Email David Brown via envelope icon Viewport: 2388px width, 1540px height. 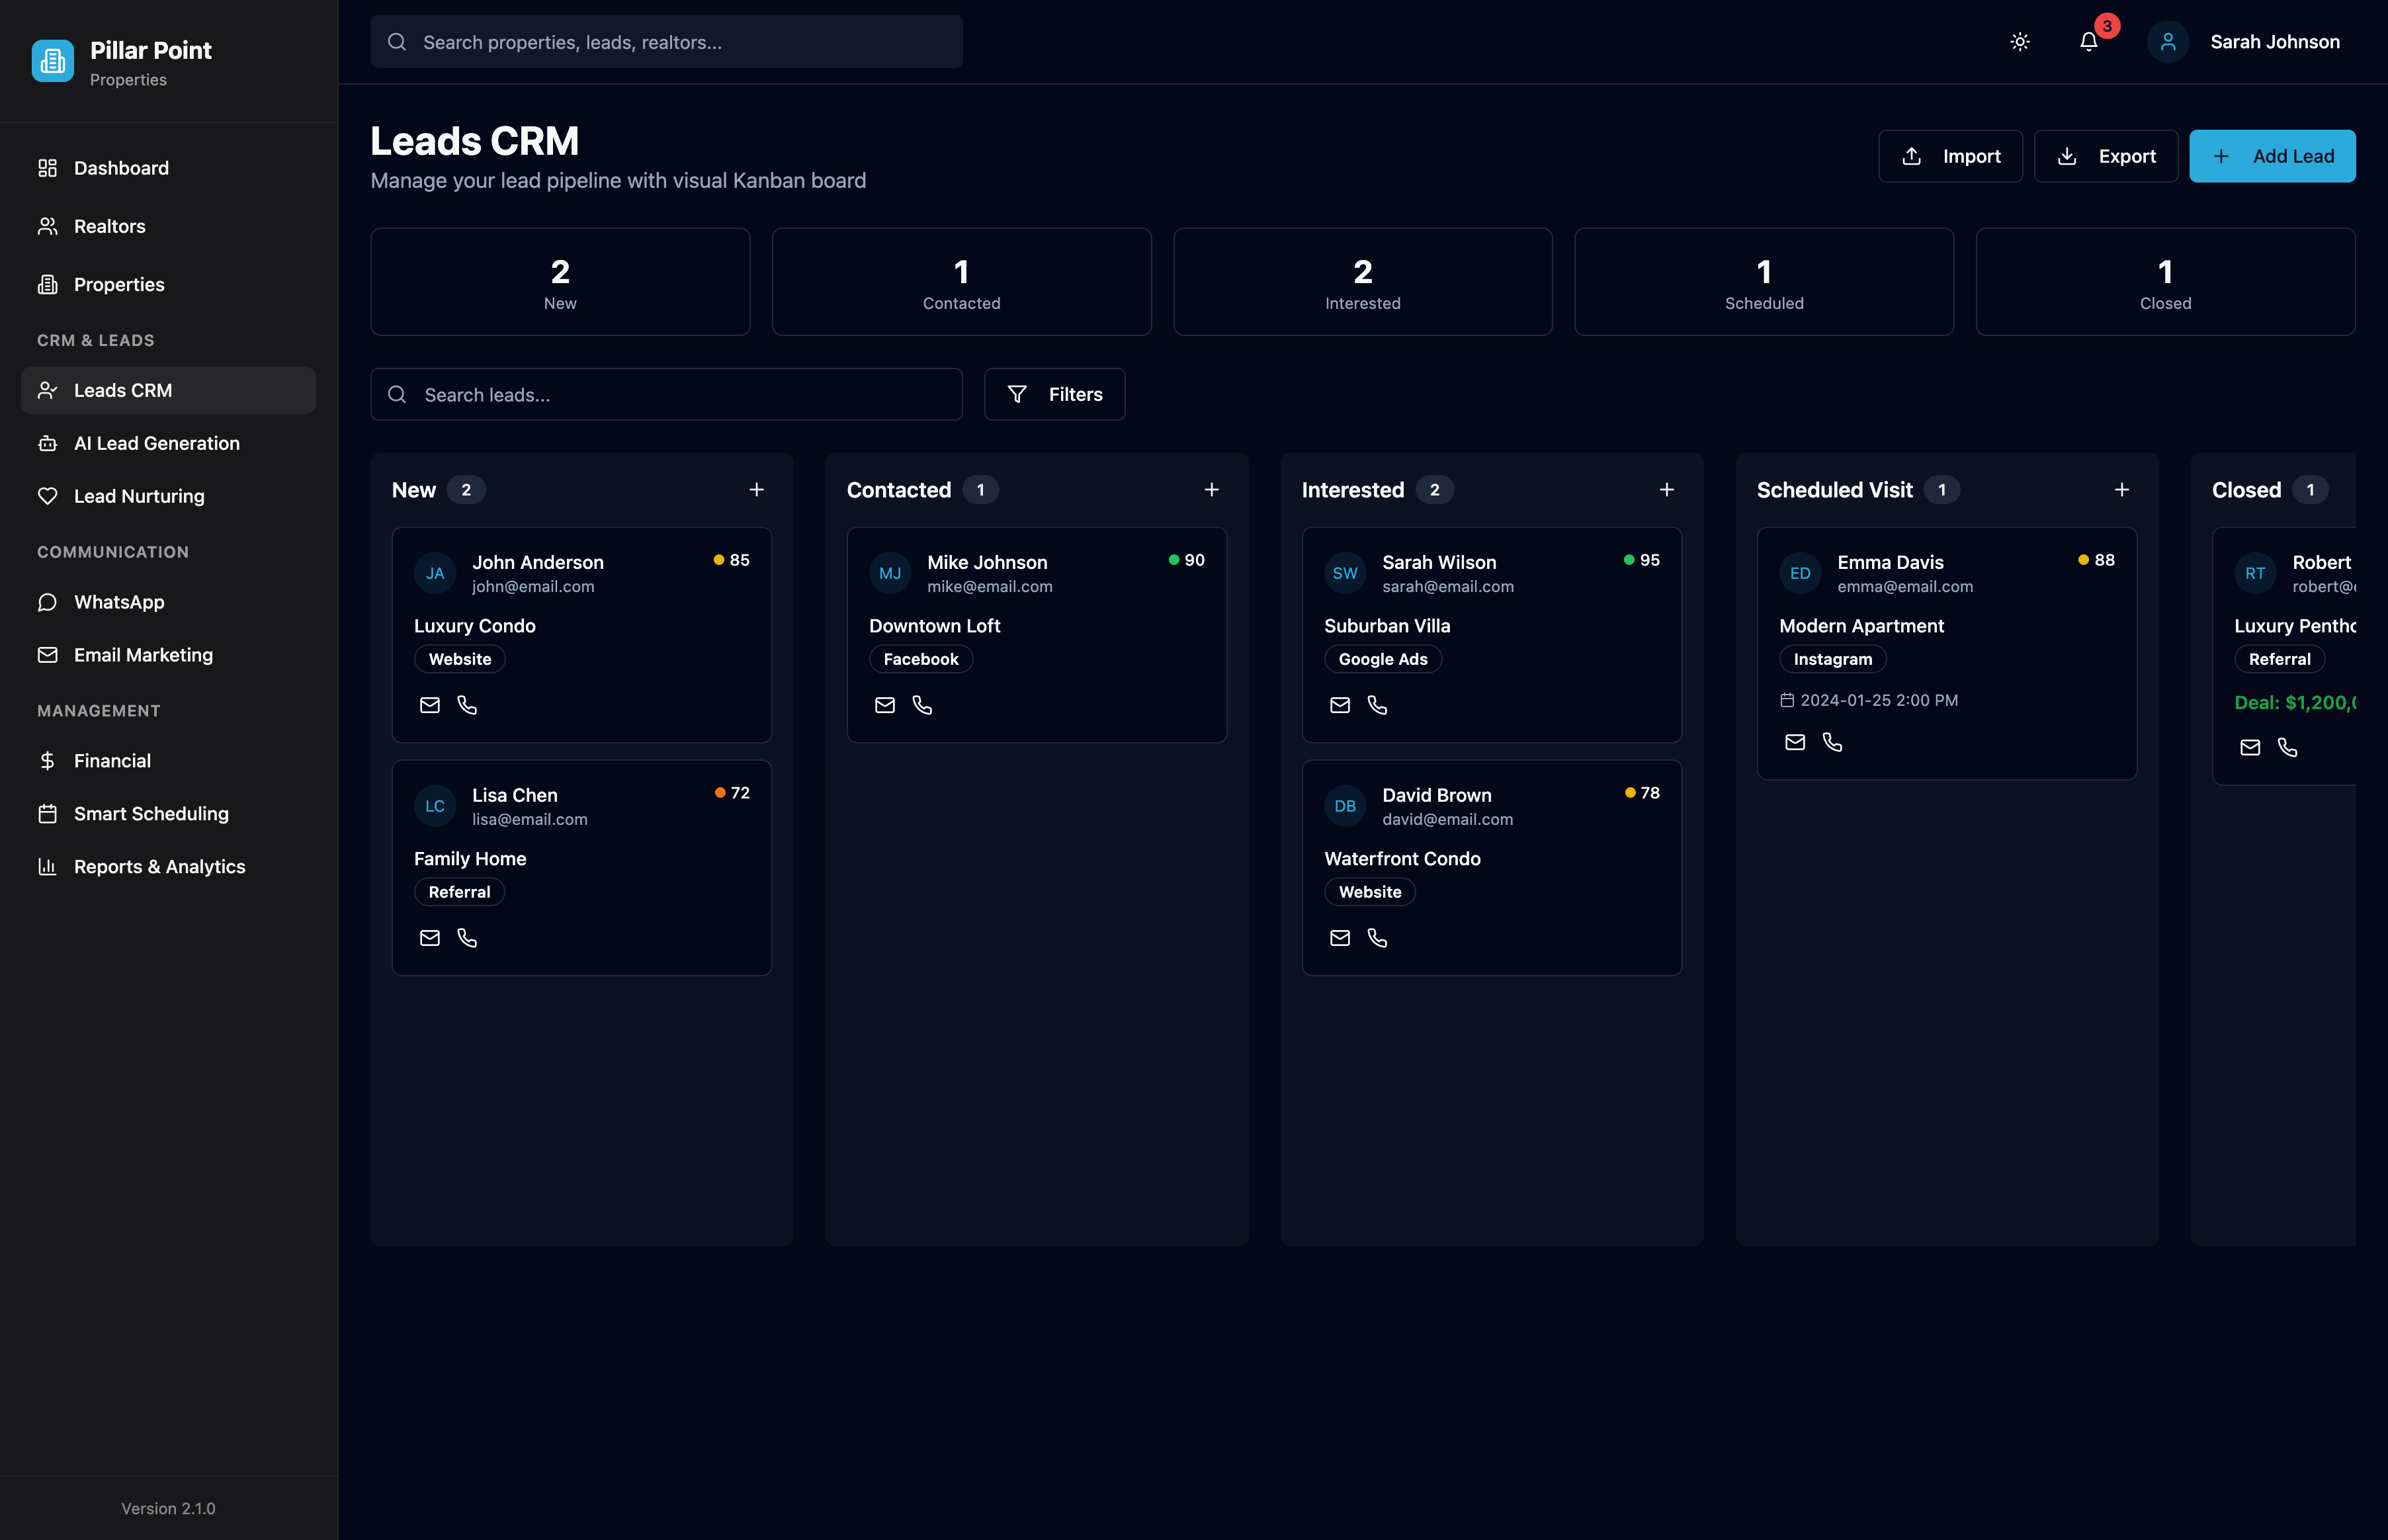click(1340, 938)
